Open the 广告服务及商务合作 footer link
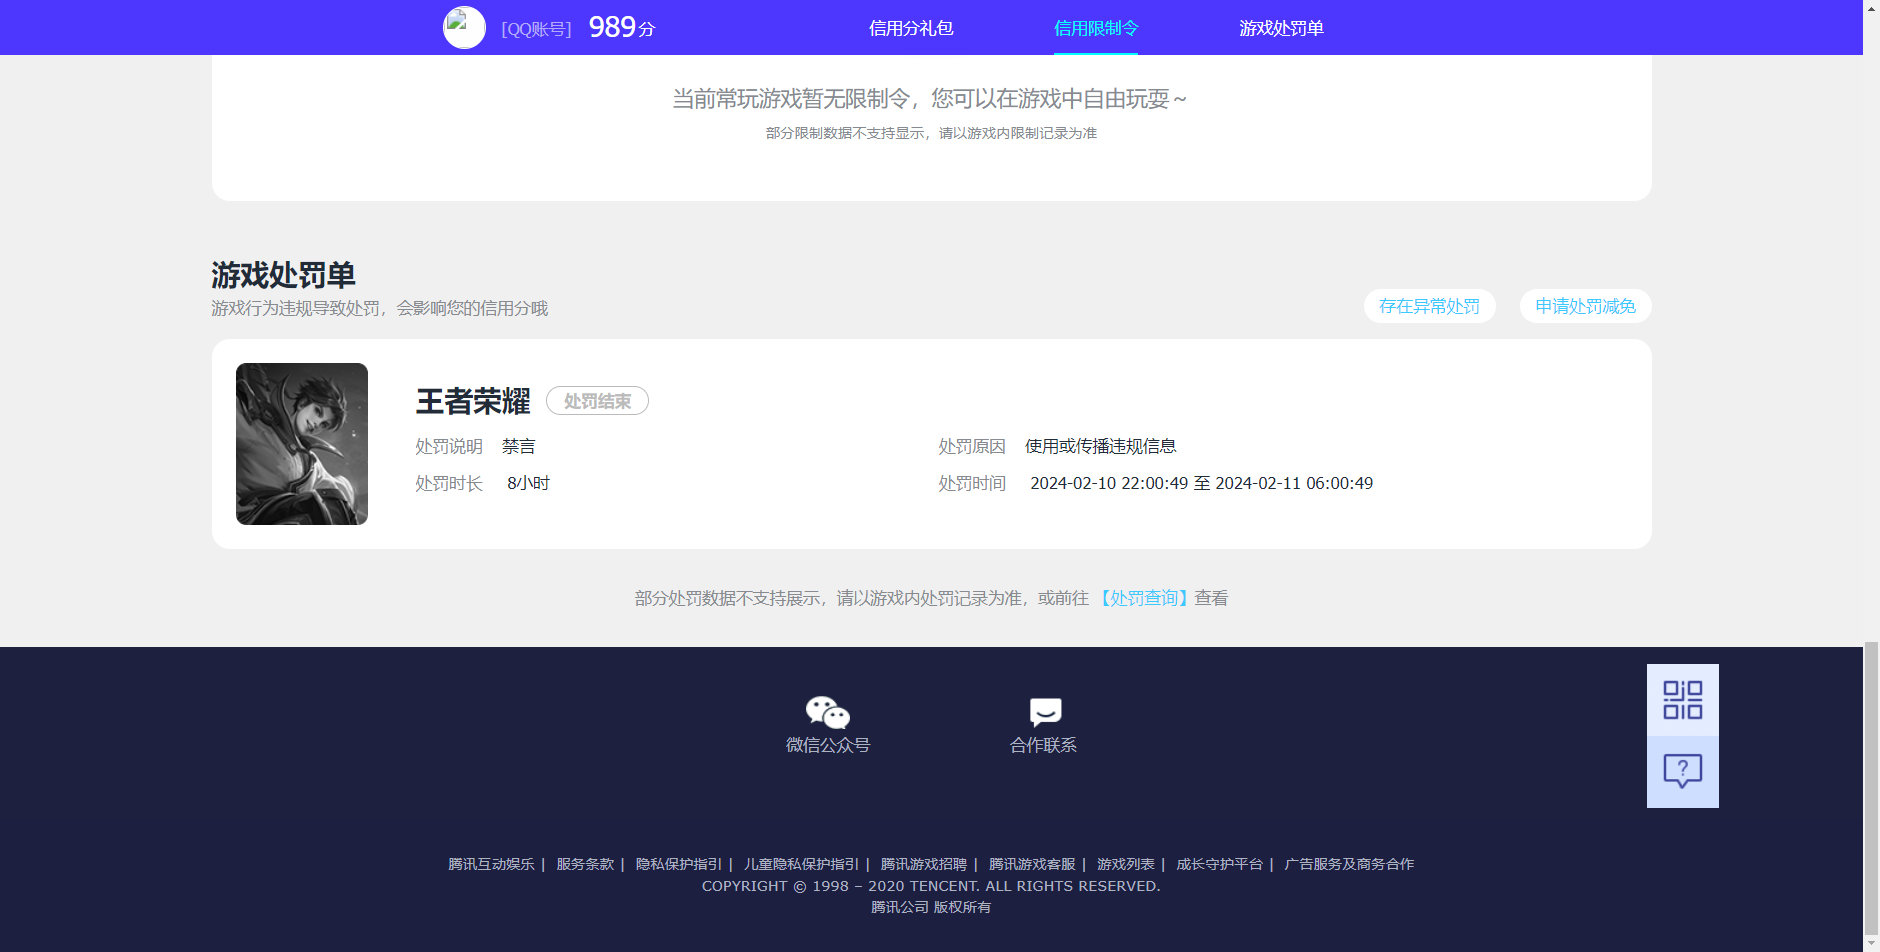1880x952 pixels. (1349, 864)
